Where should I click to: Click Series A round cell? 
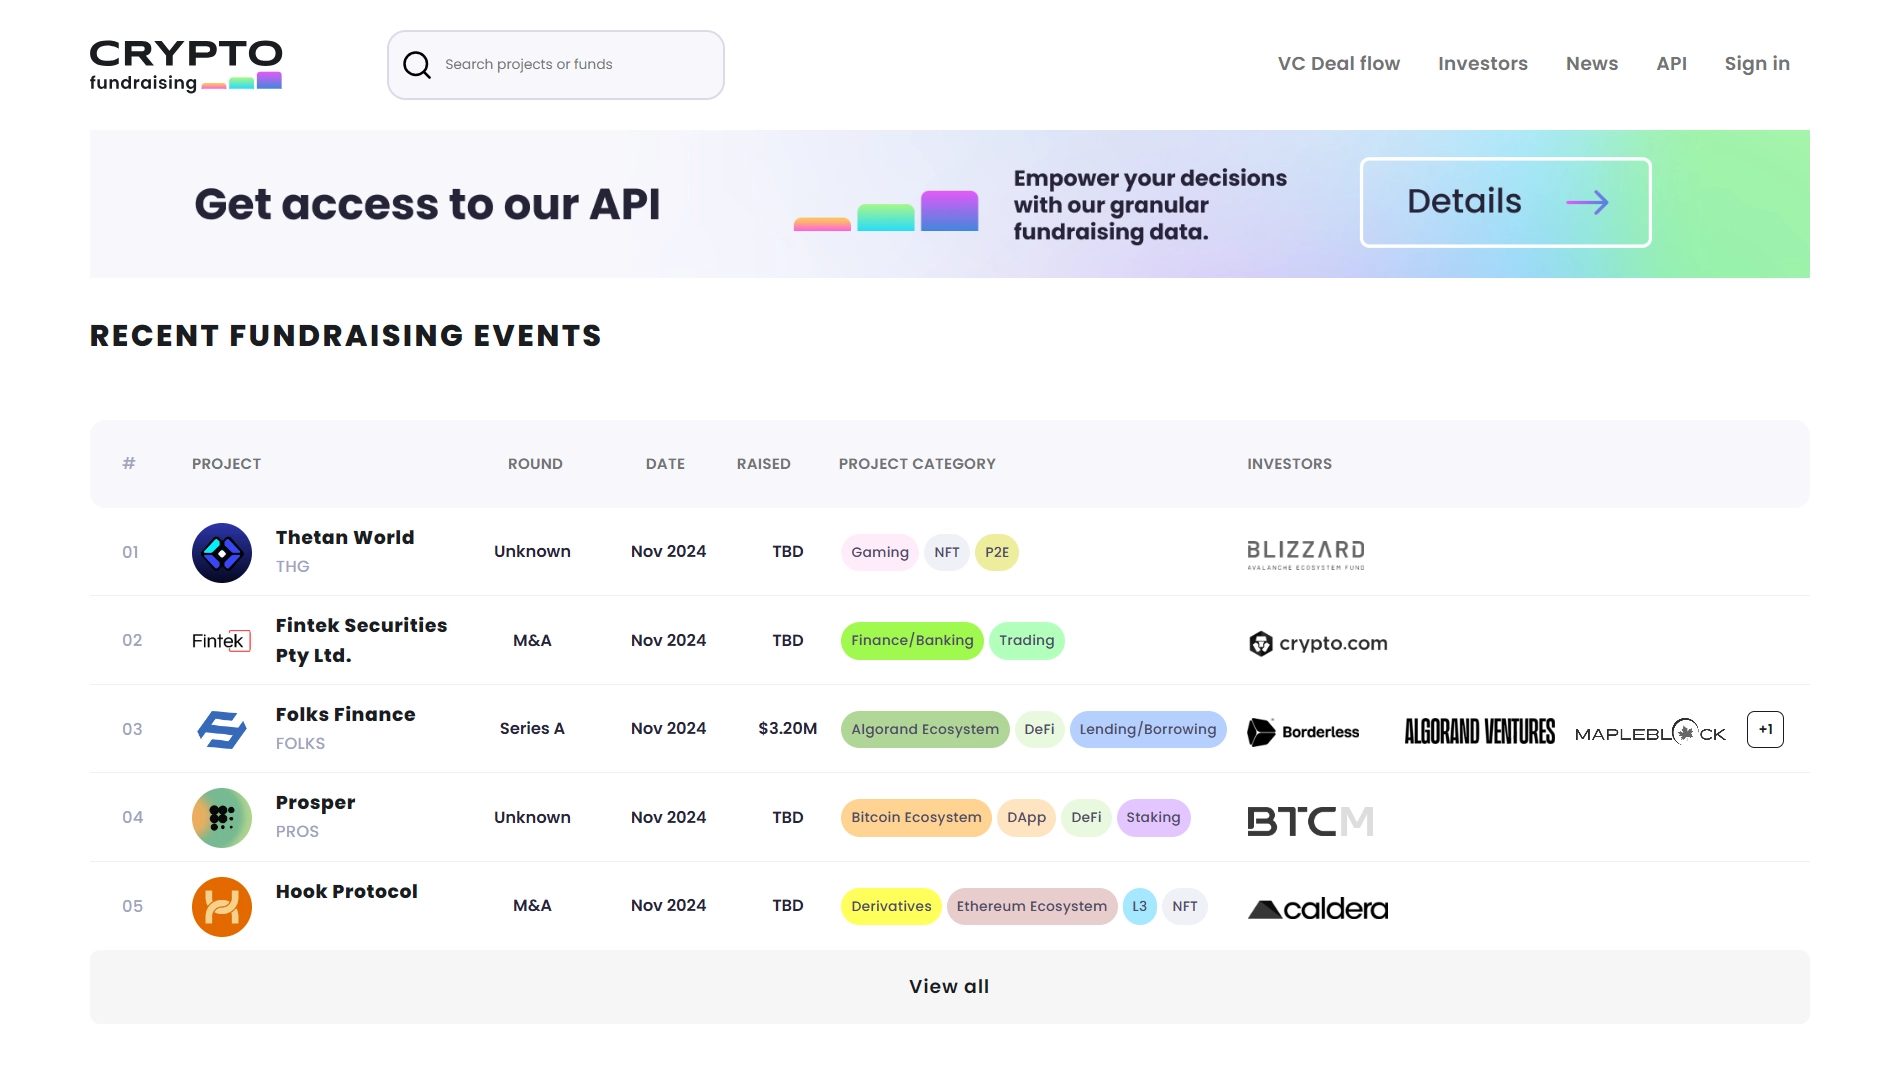[532, 729]
